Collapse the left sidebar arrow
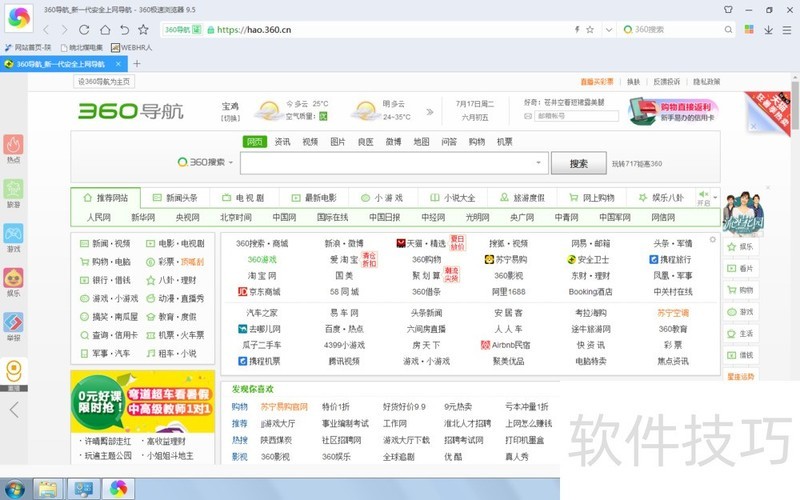The image size is (800, 500). (13, 409)
